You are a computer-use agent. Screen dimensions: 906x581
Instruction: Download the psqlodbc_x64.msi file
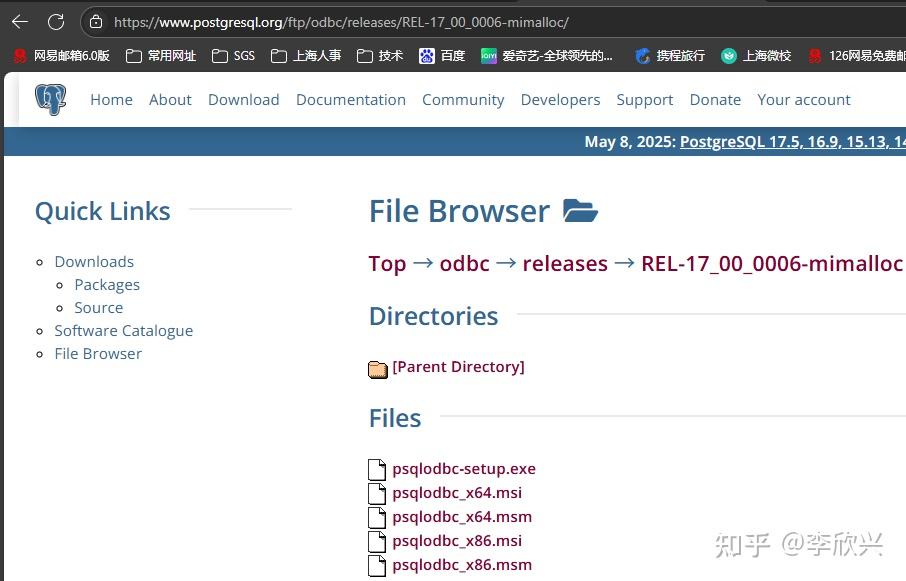457,493
